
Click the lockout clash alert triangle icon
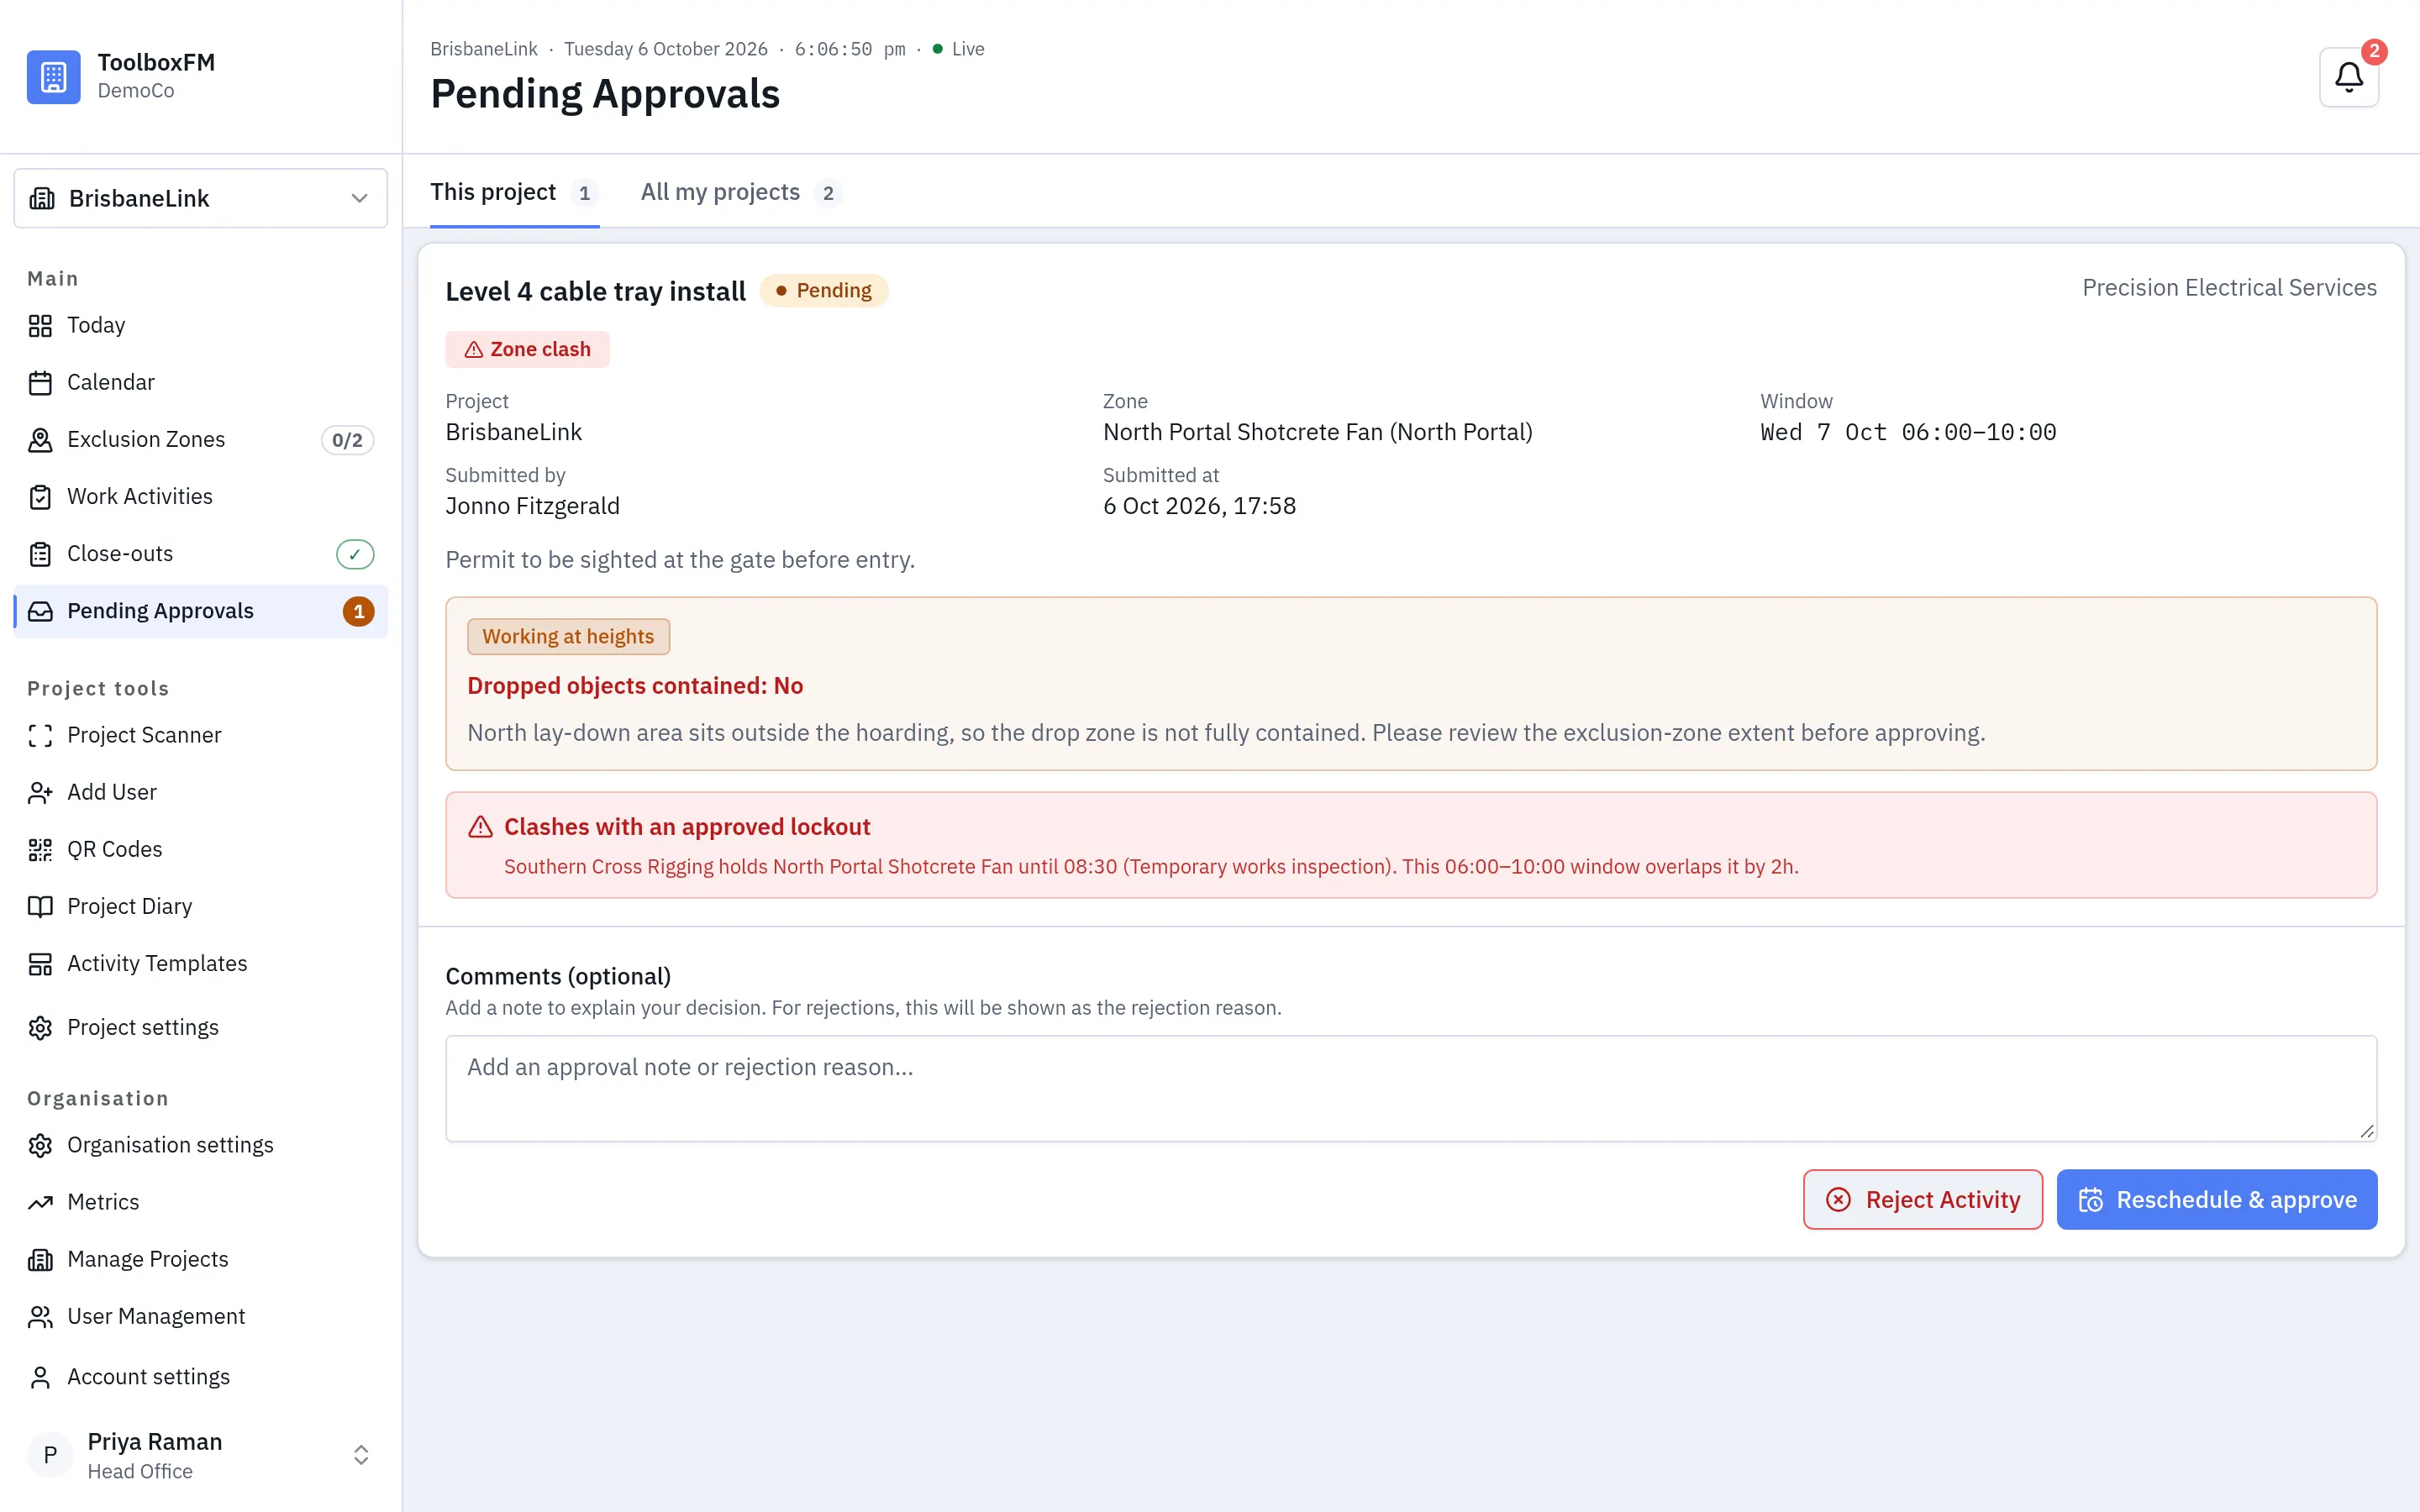tap(481, 827)
